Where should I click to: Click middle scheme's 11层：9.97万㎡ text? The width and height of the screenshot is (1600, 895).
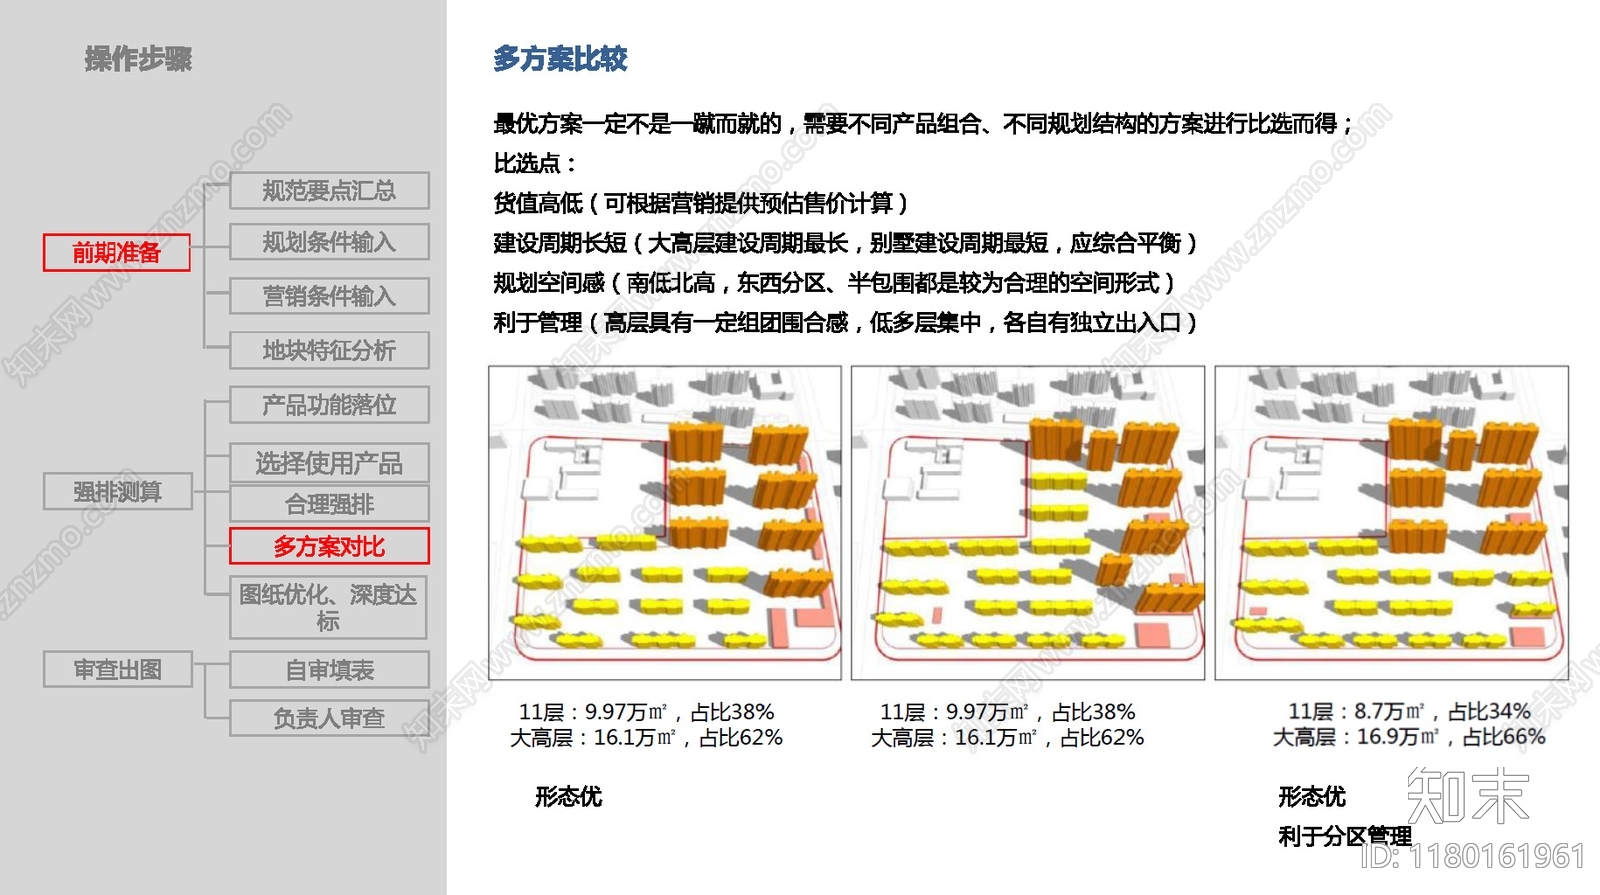[x=1008, y=712]
